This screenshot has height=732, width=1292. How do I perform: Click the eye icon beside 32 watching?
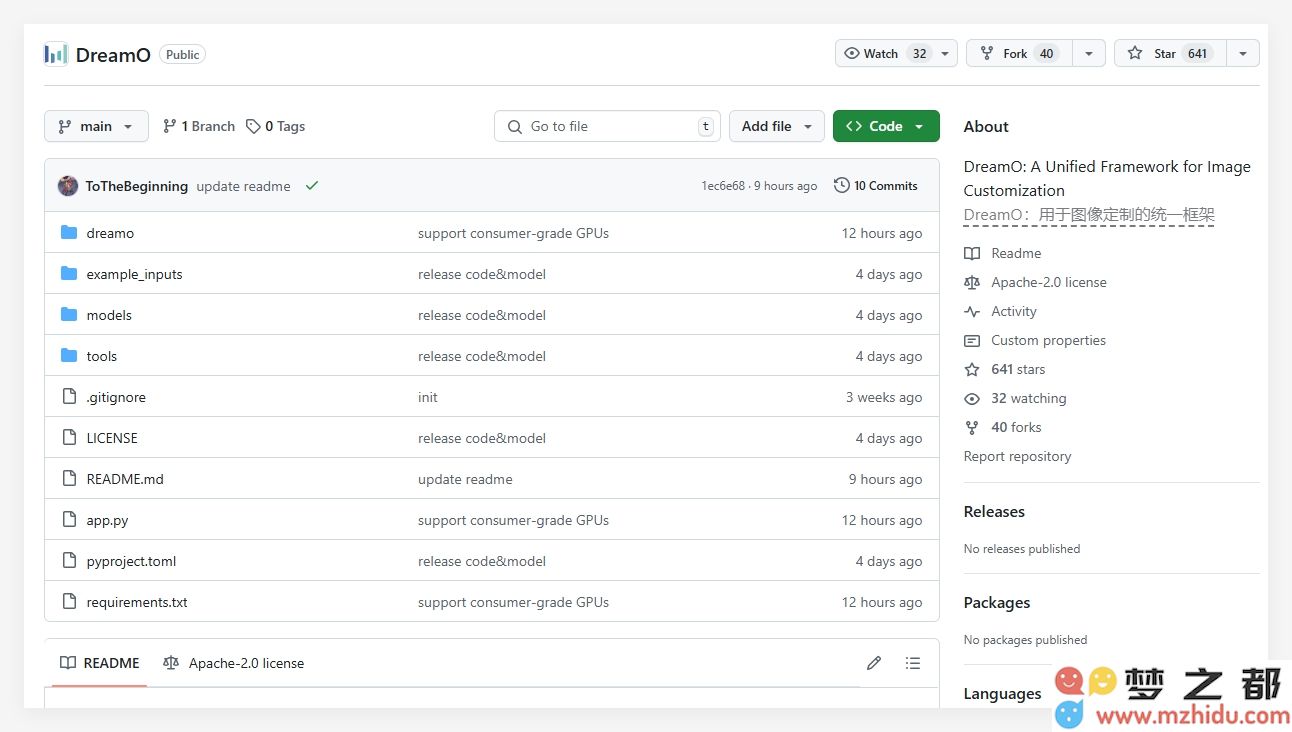(972, 399)
